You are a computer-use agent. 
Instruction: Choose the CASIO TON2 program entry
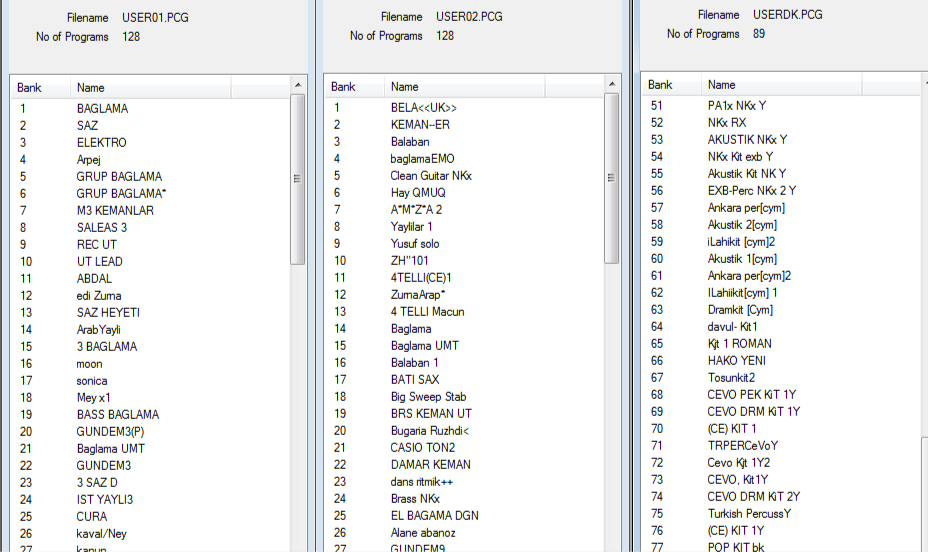422,448
